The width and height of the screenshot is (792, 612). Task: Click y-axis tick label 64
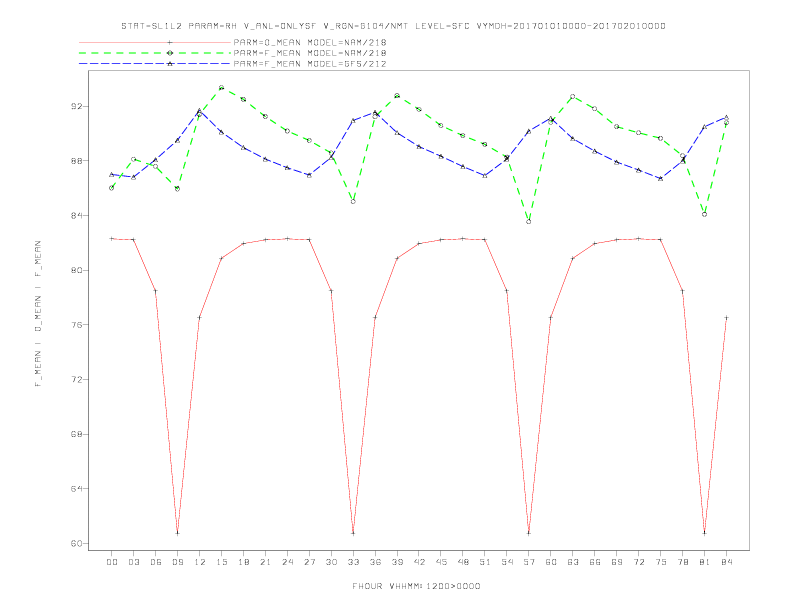76,489
